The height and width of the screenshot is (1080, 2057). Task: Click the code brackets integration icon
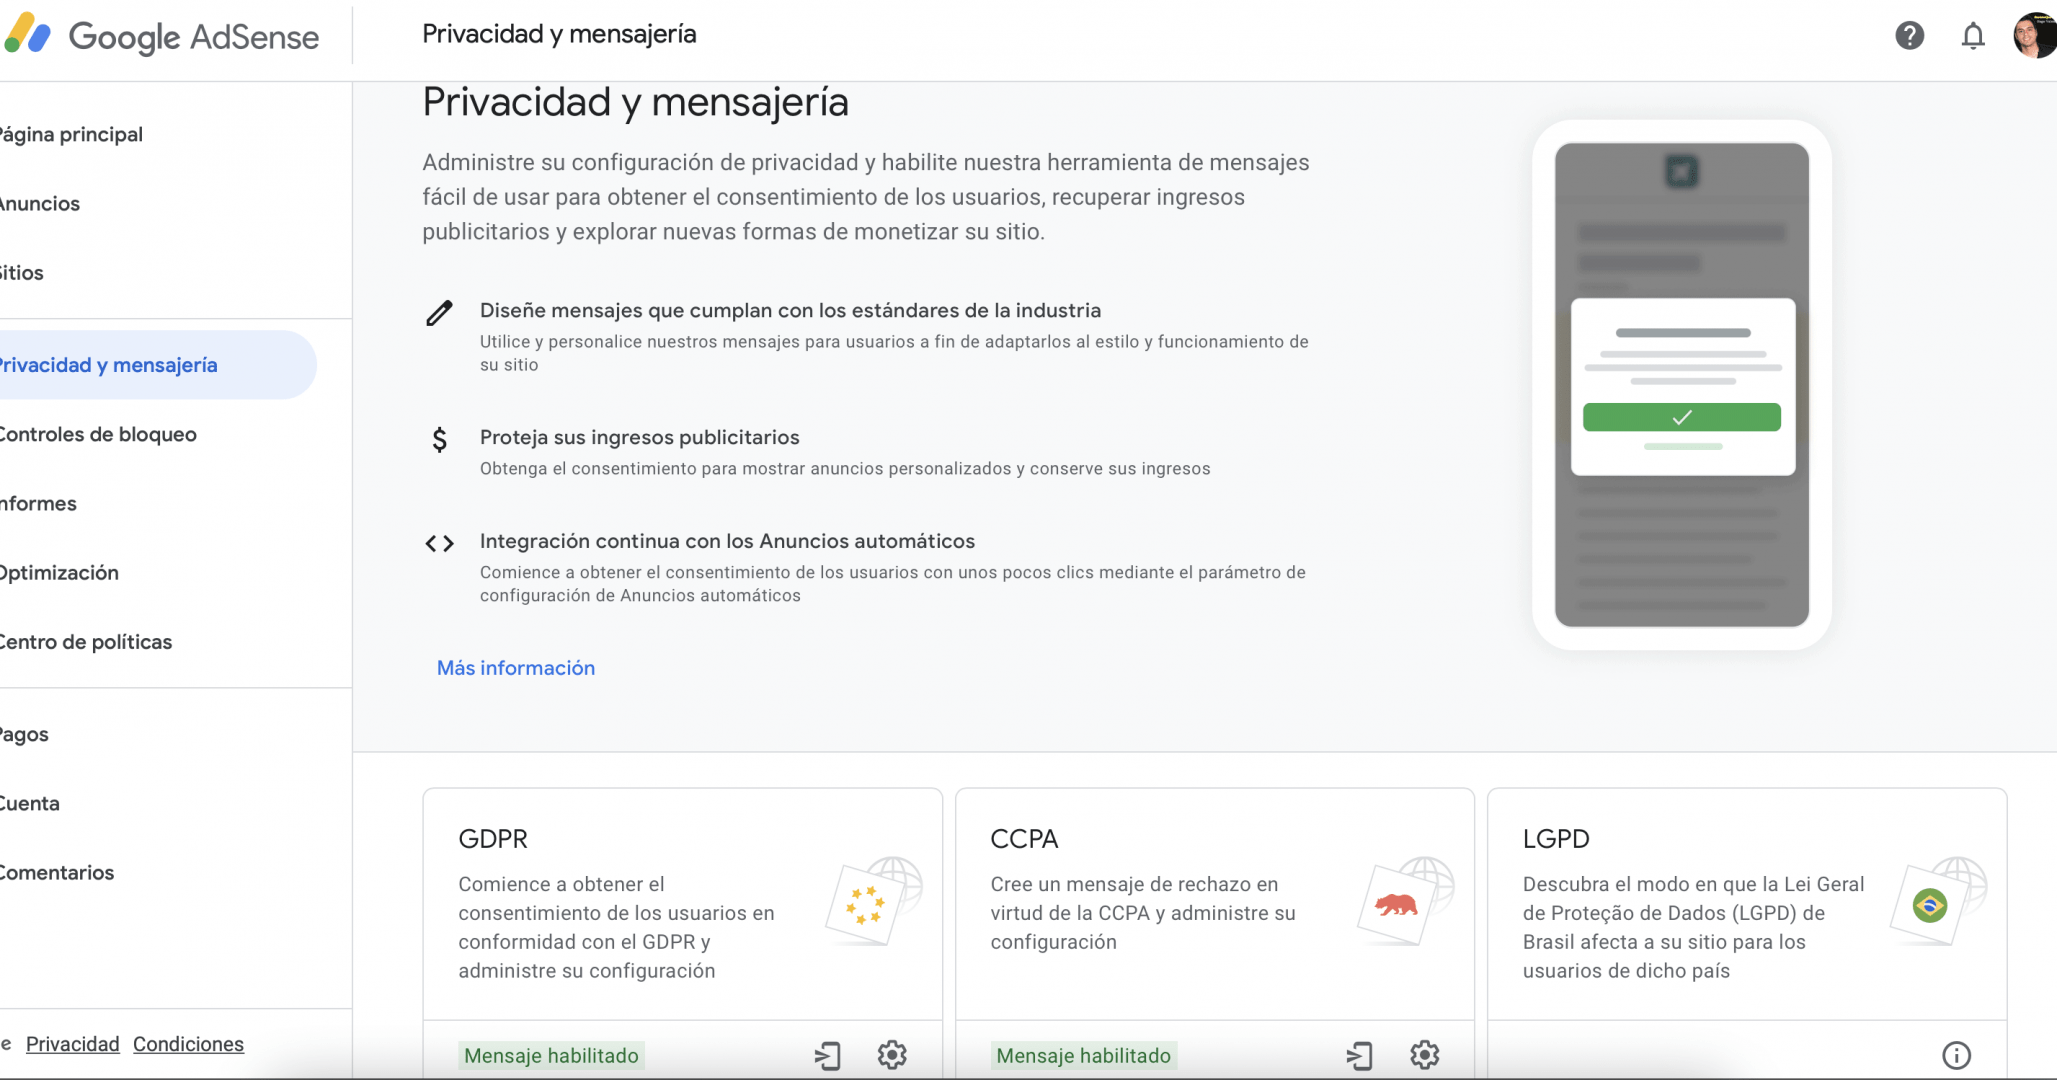[439, 543]
